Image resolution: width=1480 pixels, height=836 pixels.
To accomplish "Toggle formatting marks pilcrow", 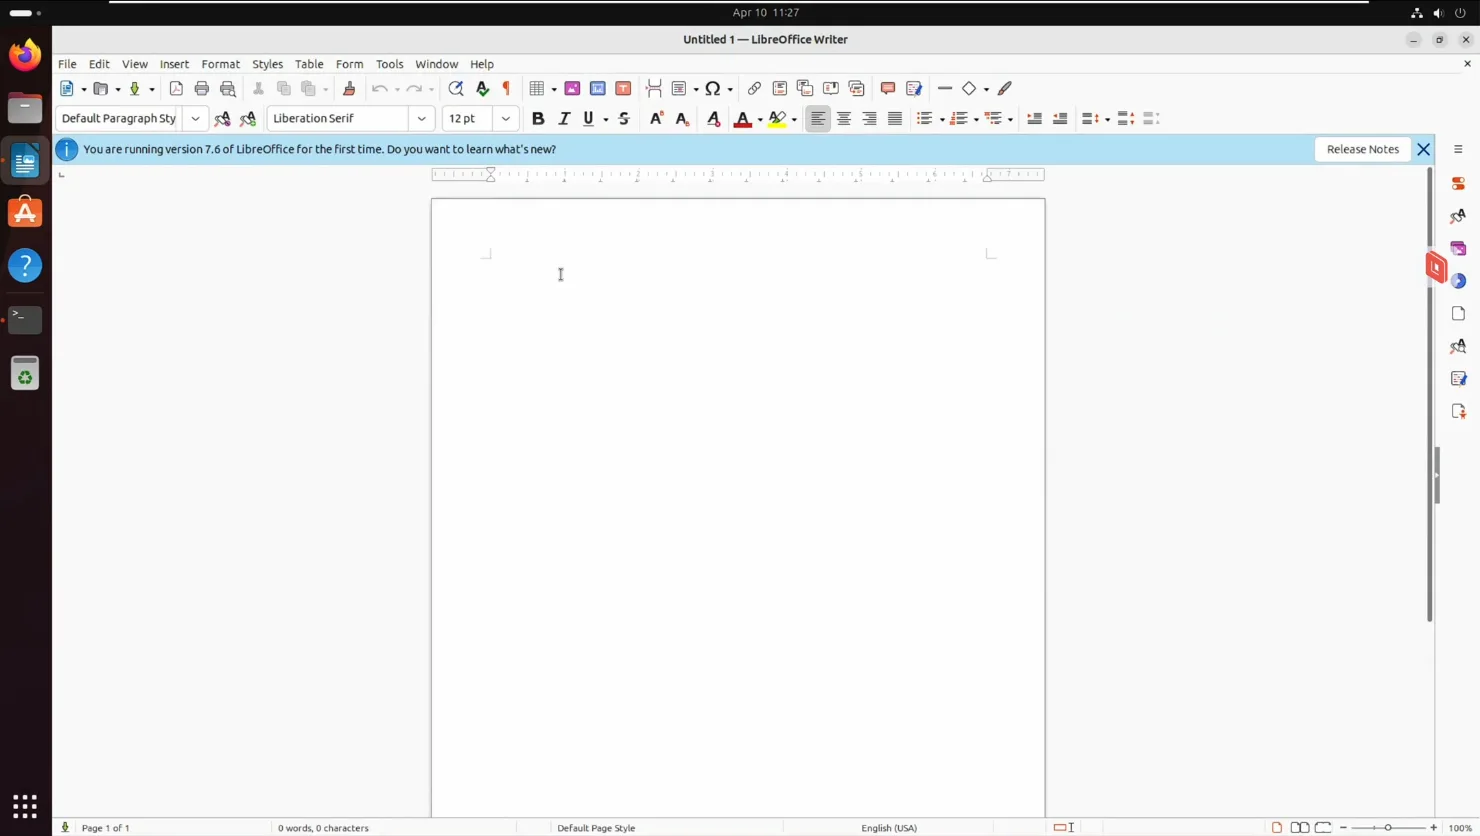I will point(507,89).
